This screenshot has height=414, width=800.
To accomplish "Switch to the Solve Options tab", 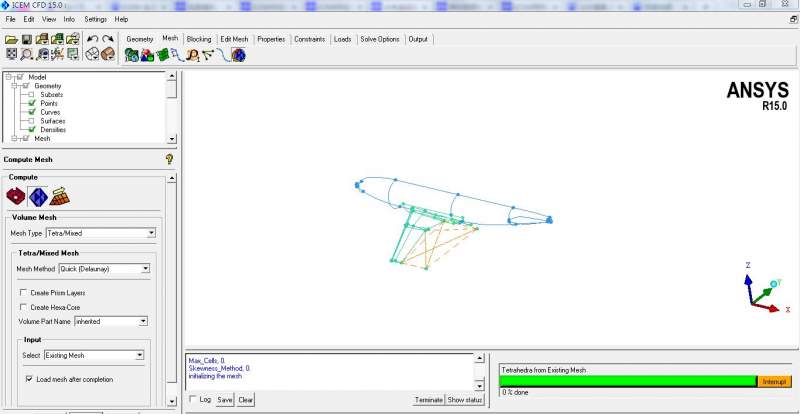I will coord(380,39).
